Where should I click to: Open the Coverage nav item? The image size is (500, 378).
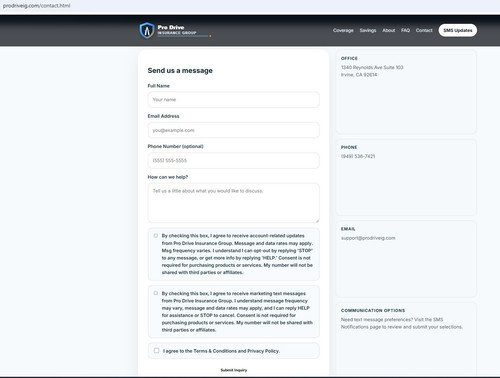343,30
